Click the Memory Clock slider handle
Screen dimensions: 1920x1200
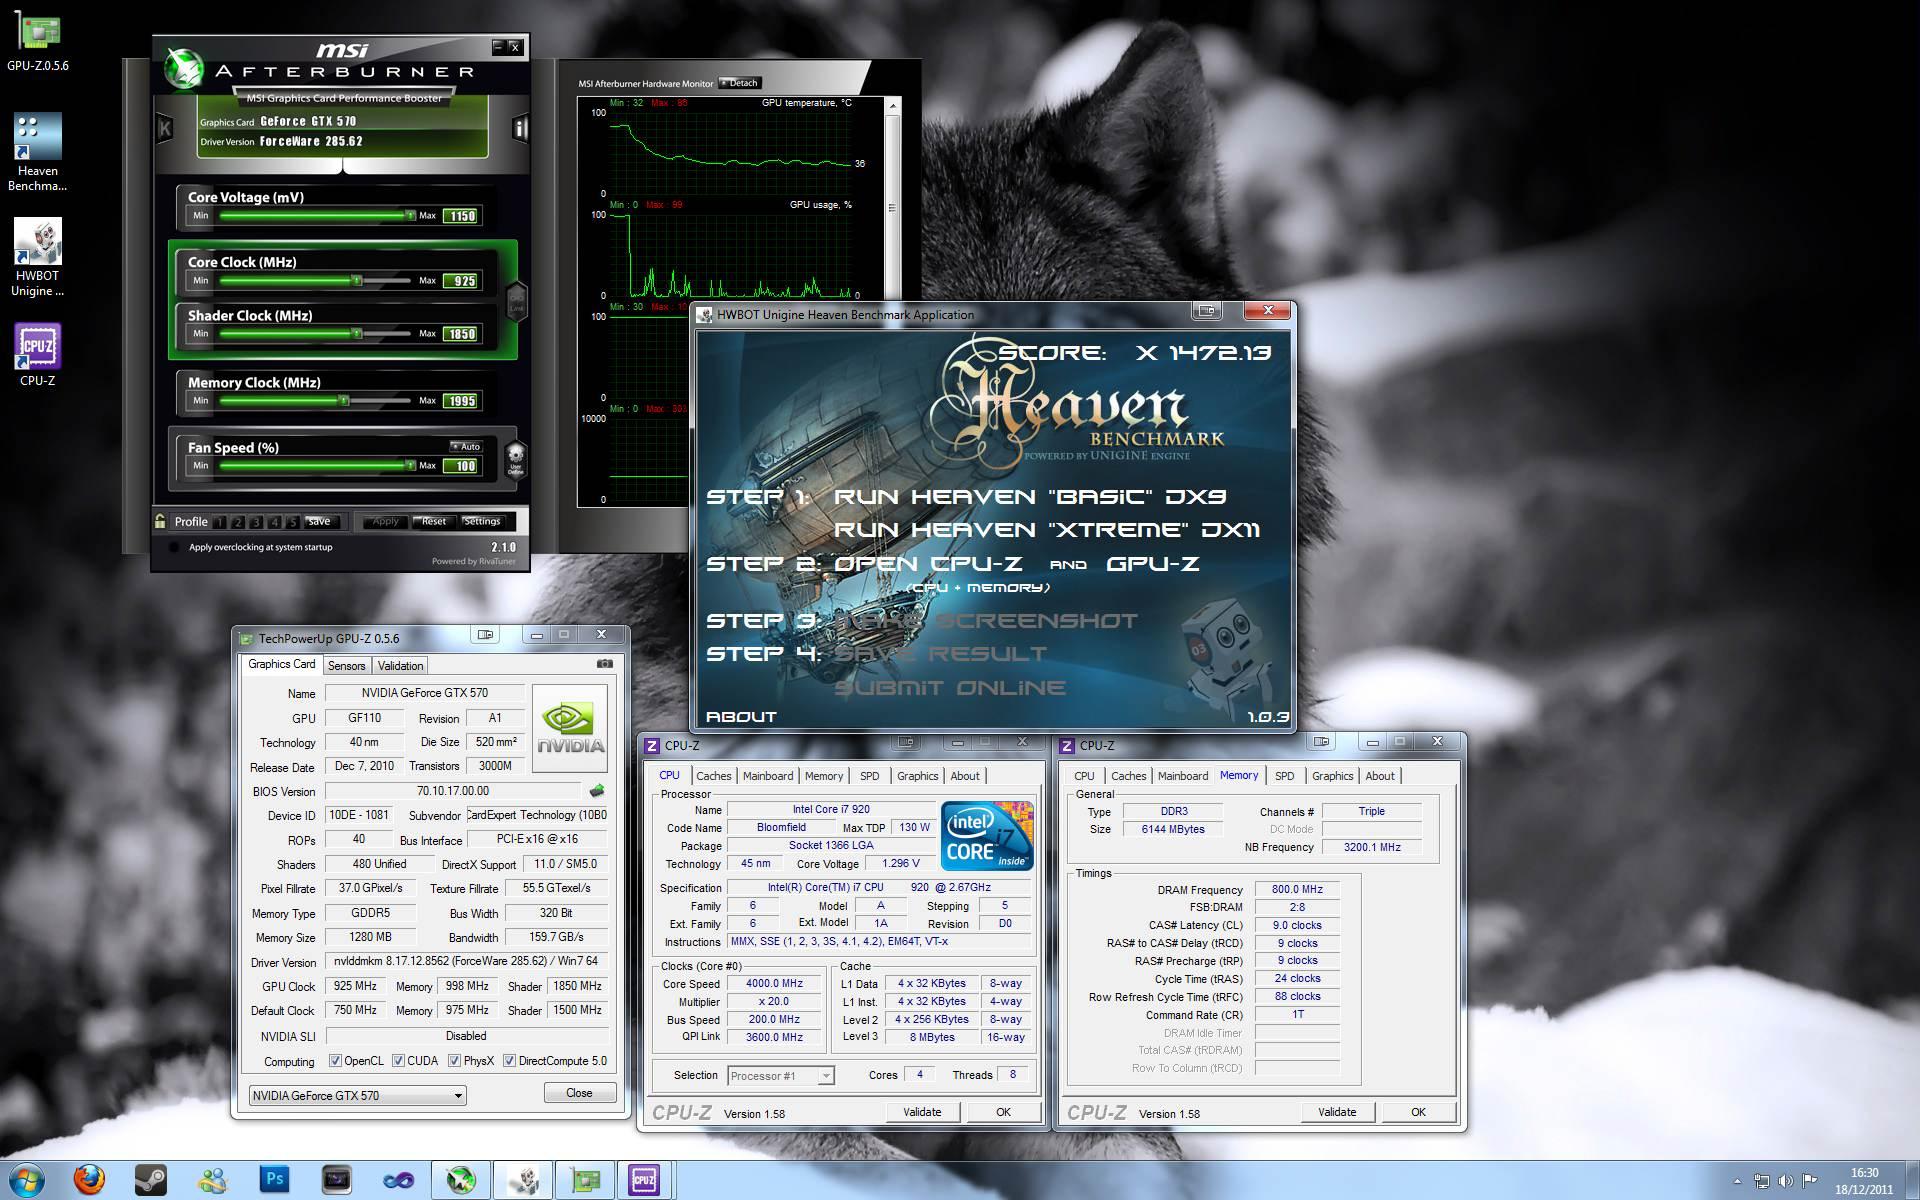(343, 400)
